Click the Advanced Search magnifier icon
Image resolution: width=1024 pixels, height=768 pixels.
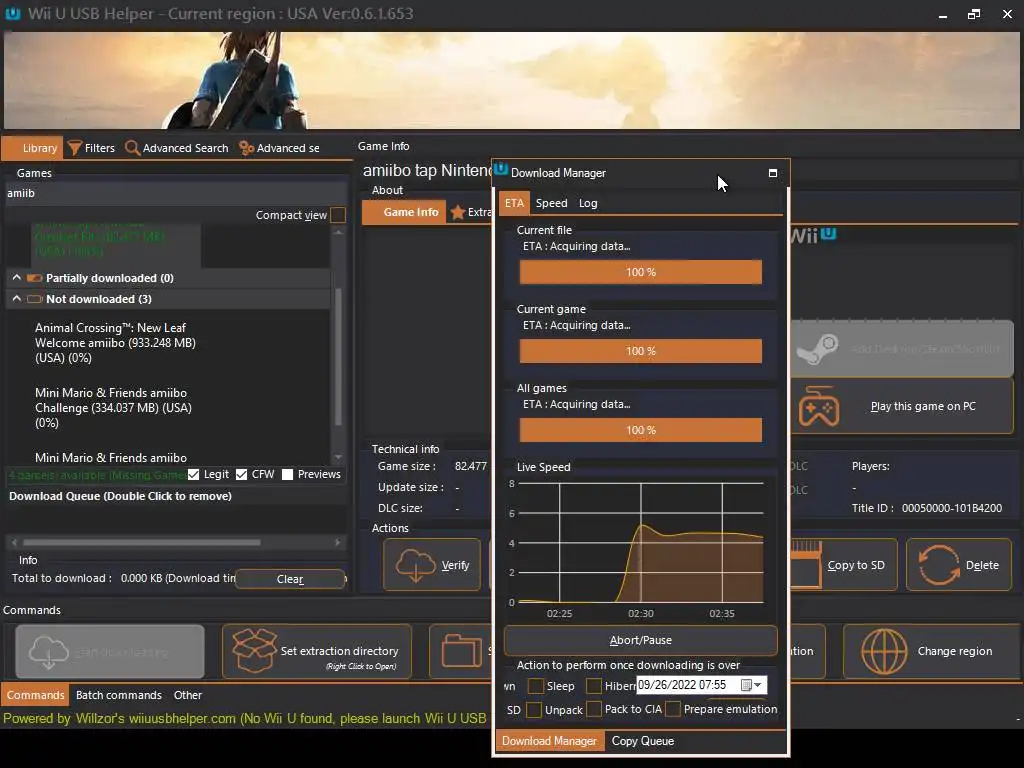click(x=132, y=148)
